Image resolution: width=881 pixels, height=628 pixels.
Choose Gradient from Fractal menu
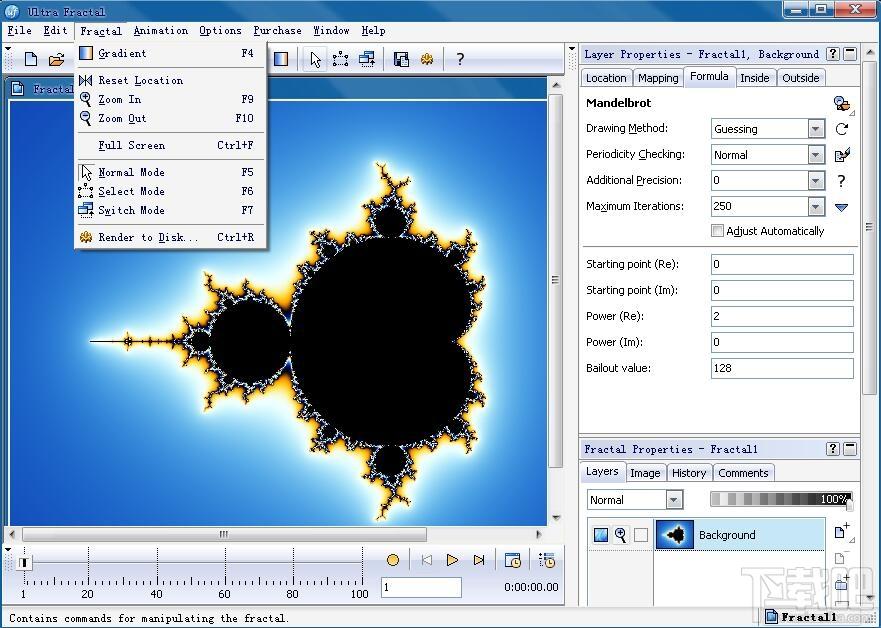point(169,53)
